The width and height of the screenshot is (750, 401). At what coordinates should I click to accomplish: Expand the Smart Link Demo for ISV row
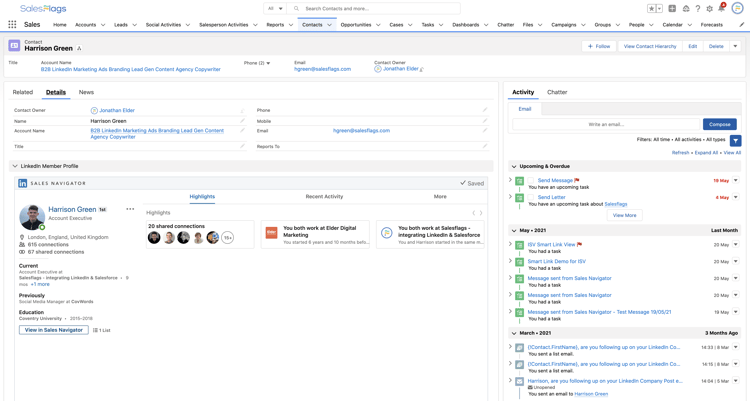pos(510,261)
